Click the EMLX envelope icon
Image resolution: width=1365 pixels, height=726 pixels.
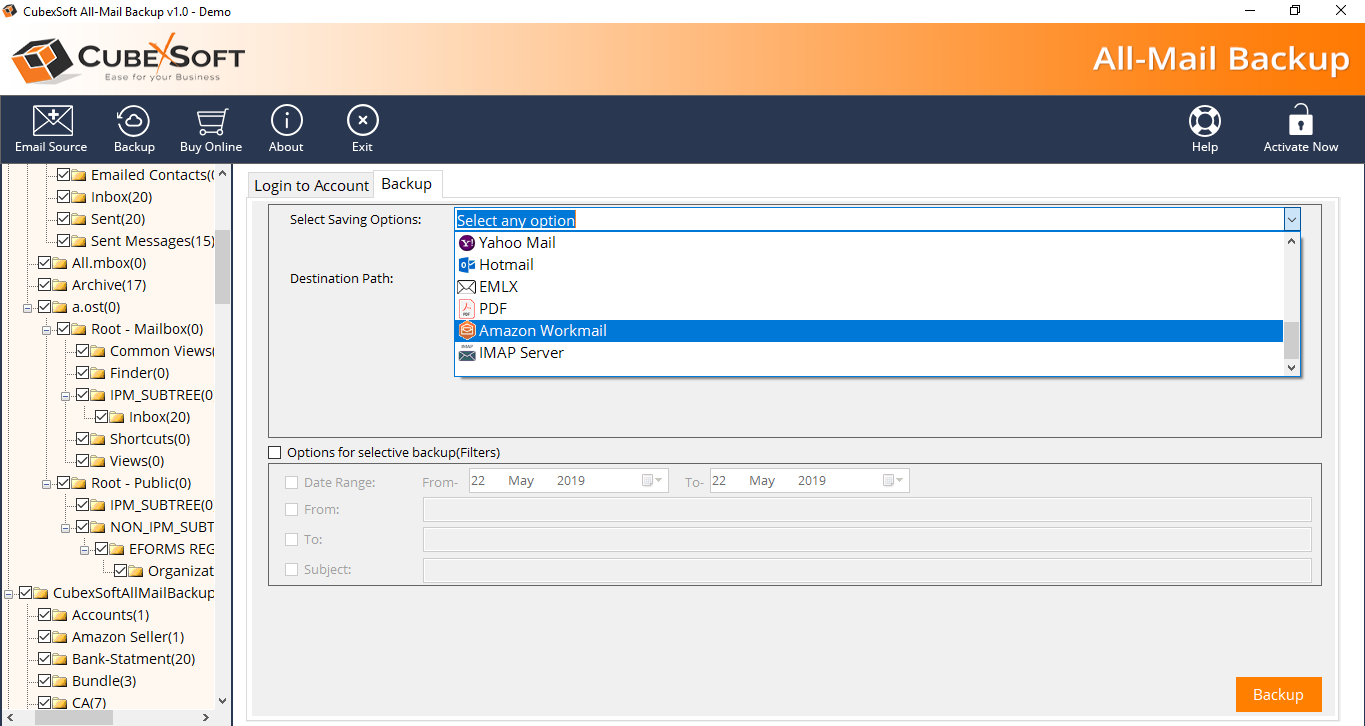coord(466,286)
